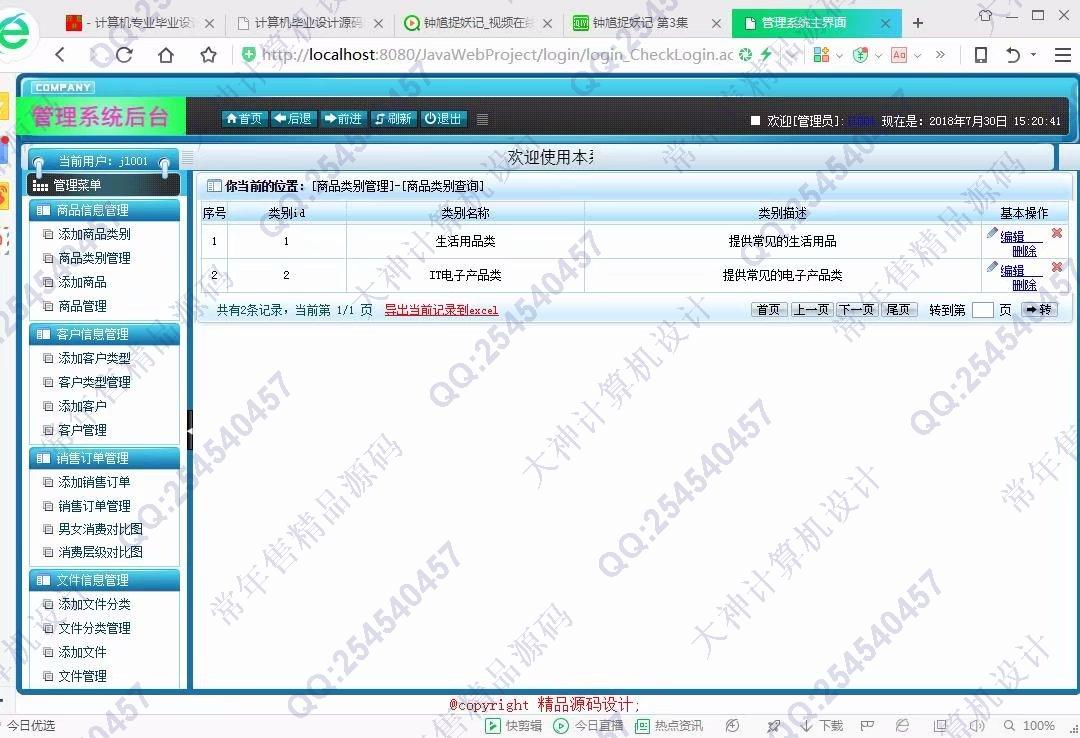
Task: Click 导出当前记录到excel link
Action: [441, 310]
